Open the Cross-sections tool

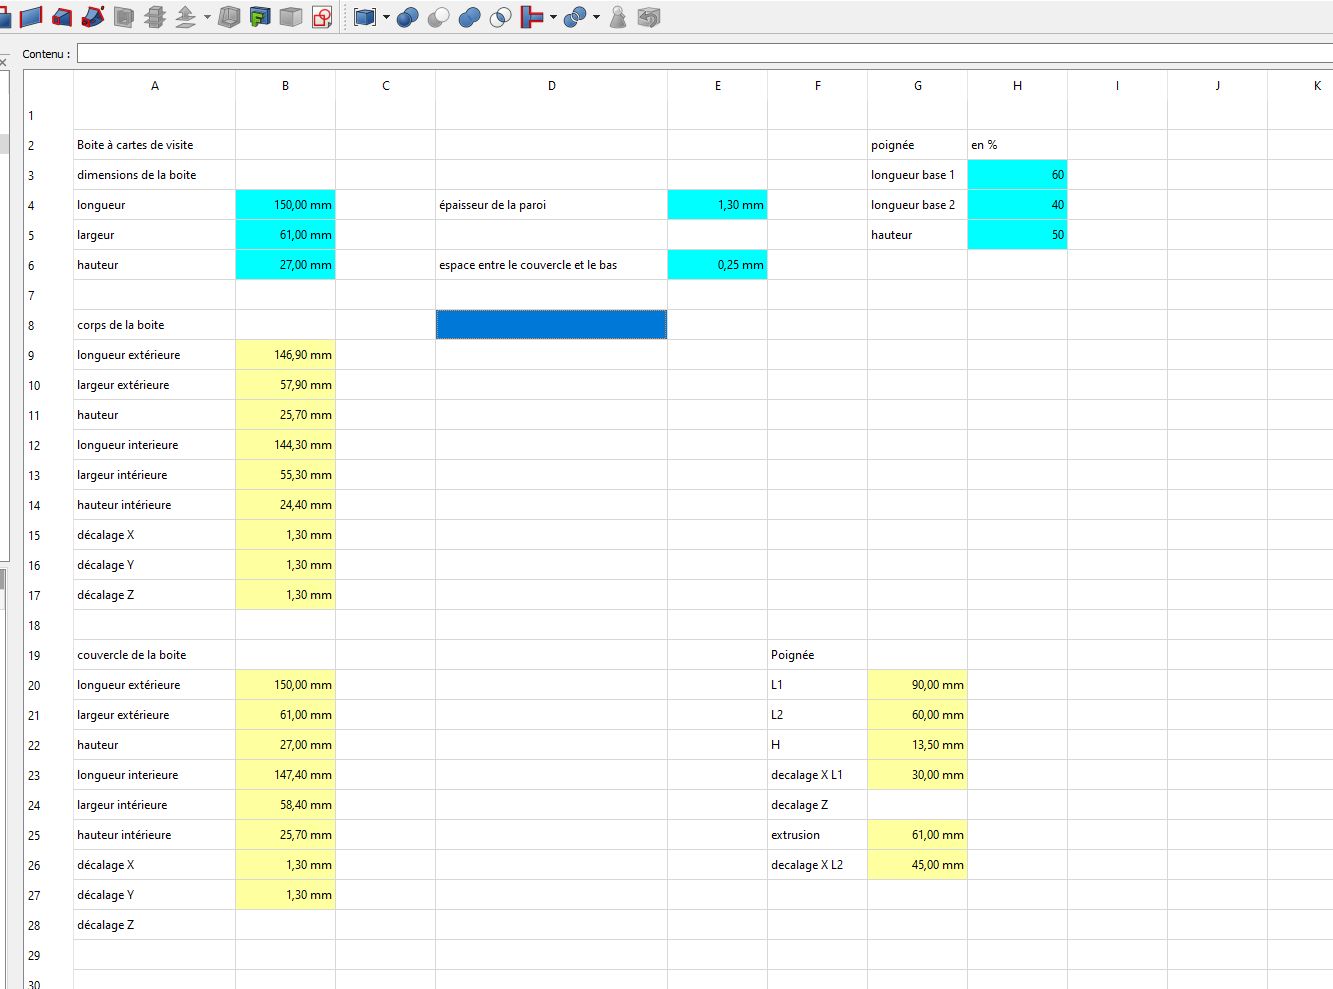coord(154,17)
